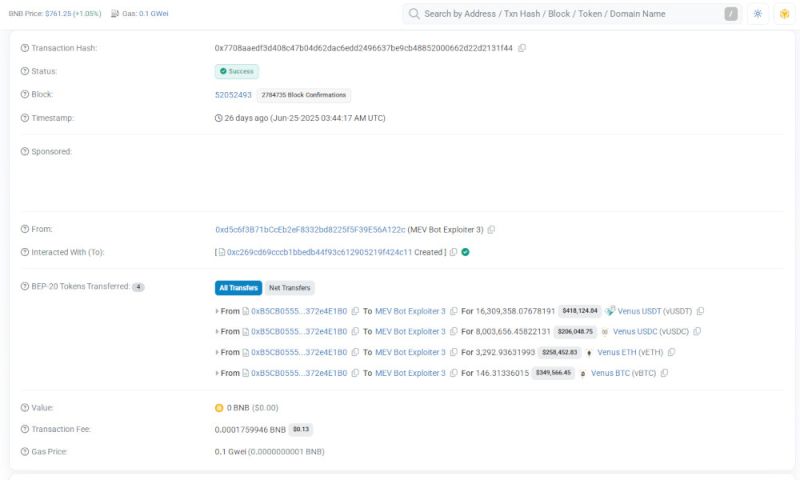This screenshot has width=800, height=480.
Task: Open Venus BTC (vBTC) token page
Action: pyautogui.click(x=623, y=373)
